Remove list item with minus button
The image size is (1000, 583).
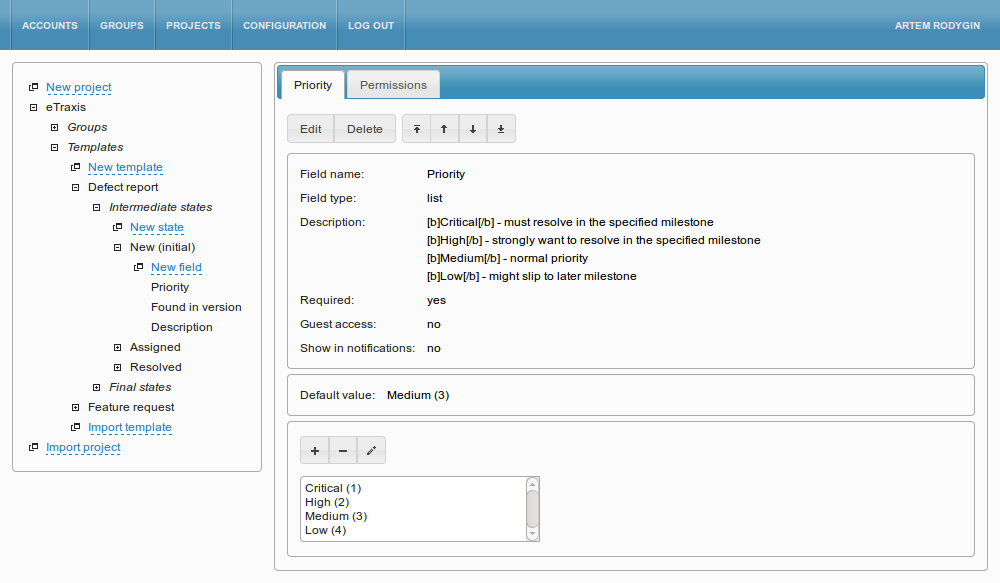tap(343, 451)
